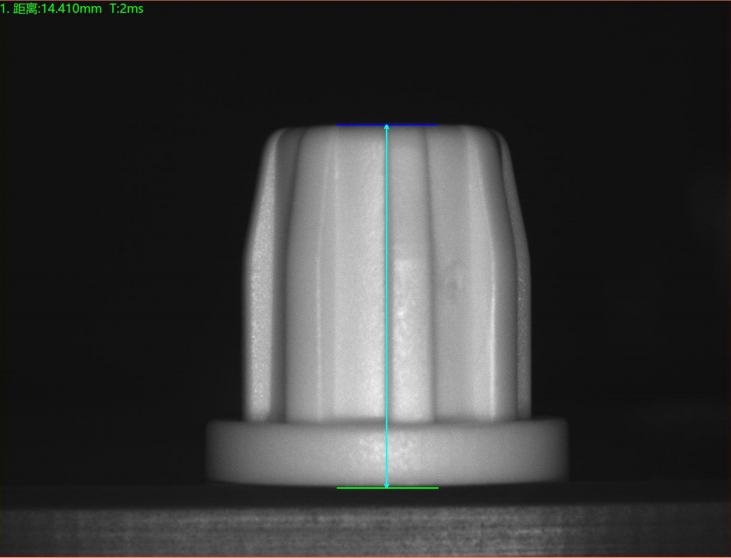
Task: Click the middle of the cyan measurement line
Action: pyautogui.click(x=387, y=306)
